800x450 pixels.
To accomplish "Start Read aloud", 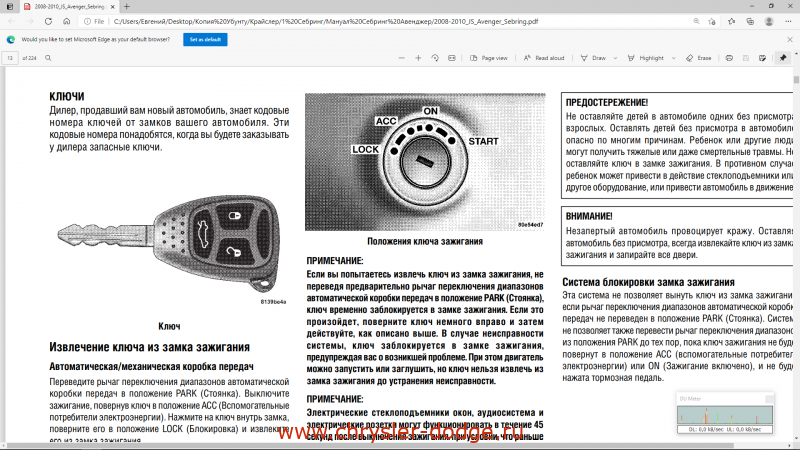I will click(544, 58).
